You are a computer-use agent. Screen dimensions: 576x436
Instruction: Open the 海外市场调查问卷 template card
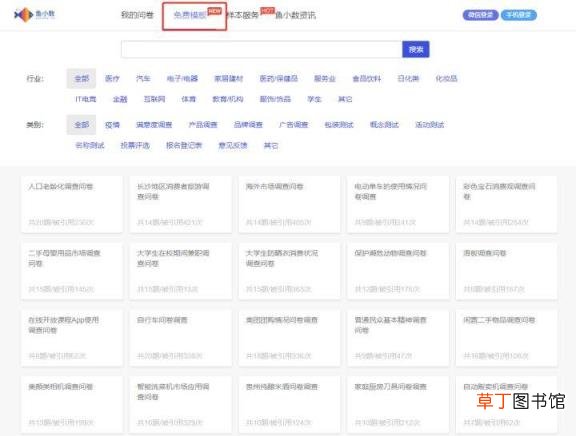tap(289, 204)
